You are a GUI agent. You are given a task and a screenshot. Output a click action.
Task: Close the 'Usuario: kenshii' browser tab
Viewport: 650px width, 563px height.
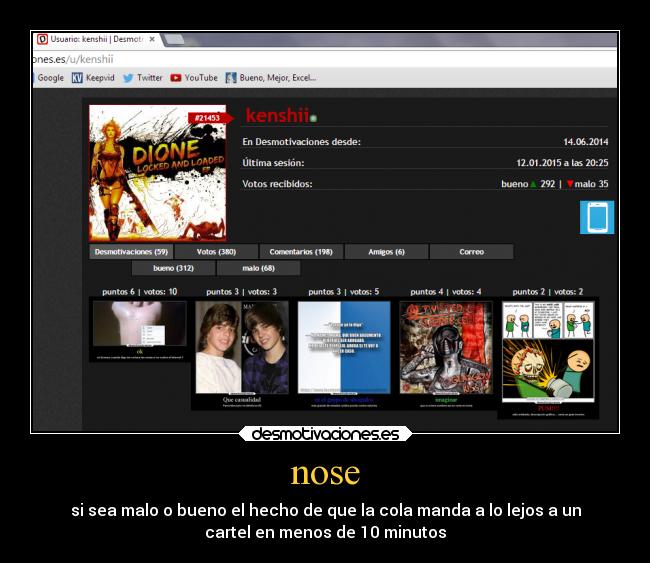152,39
